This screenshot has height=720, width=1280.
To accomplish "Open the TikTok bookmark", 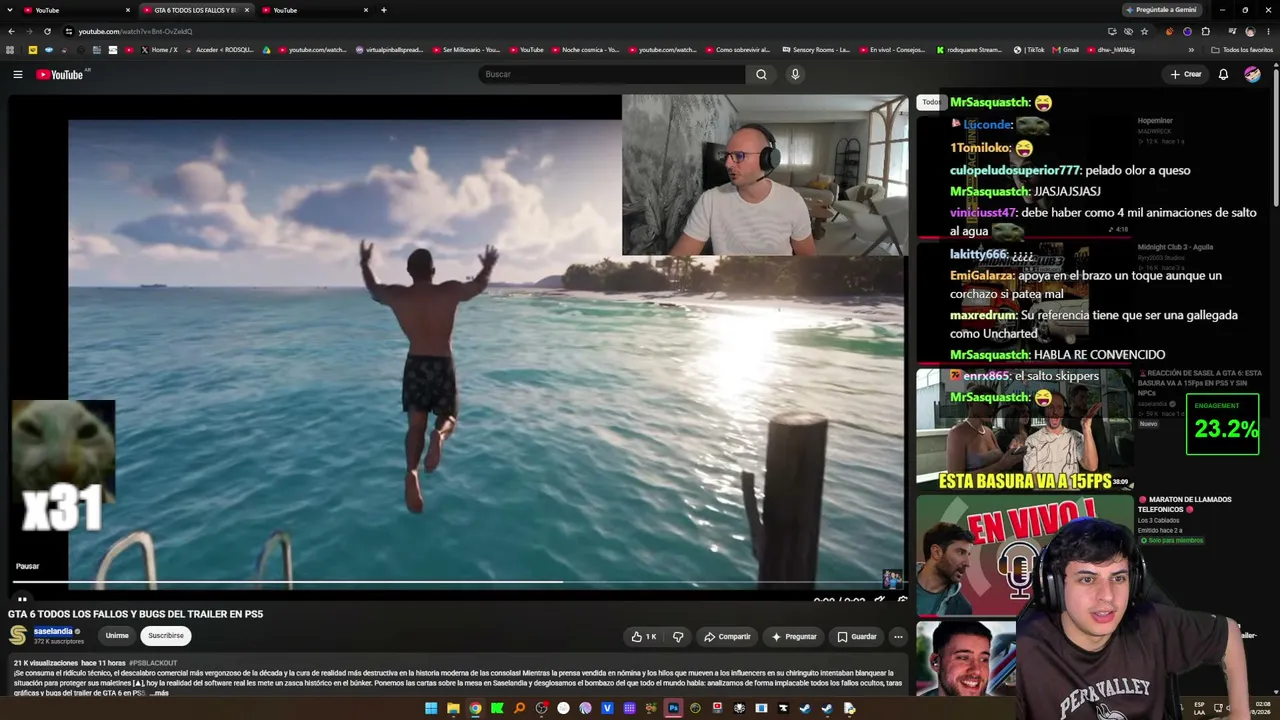I will pyautogui.click(x=1030, y=50).
